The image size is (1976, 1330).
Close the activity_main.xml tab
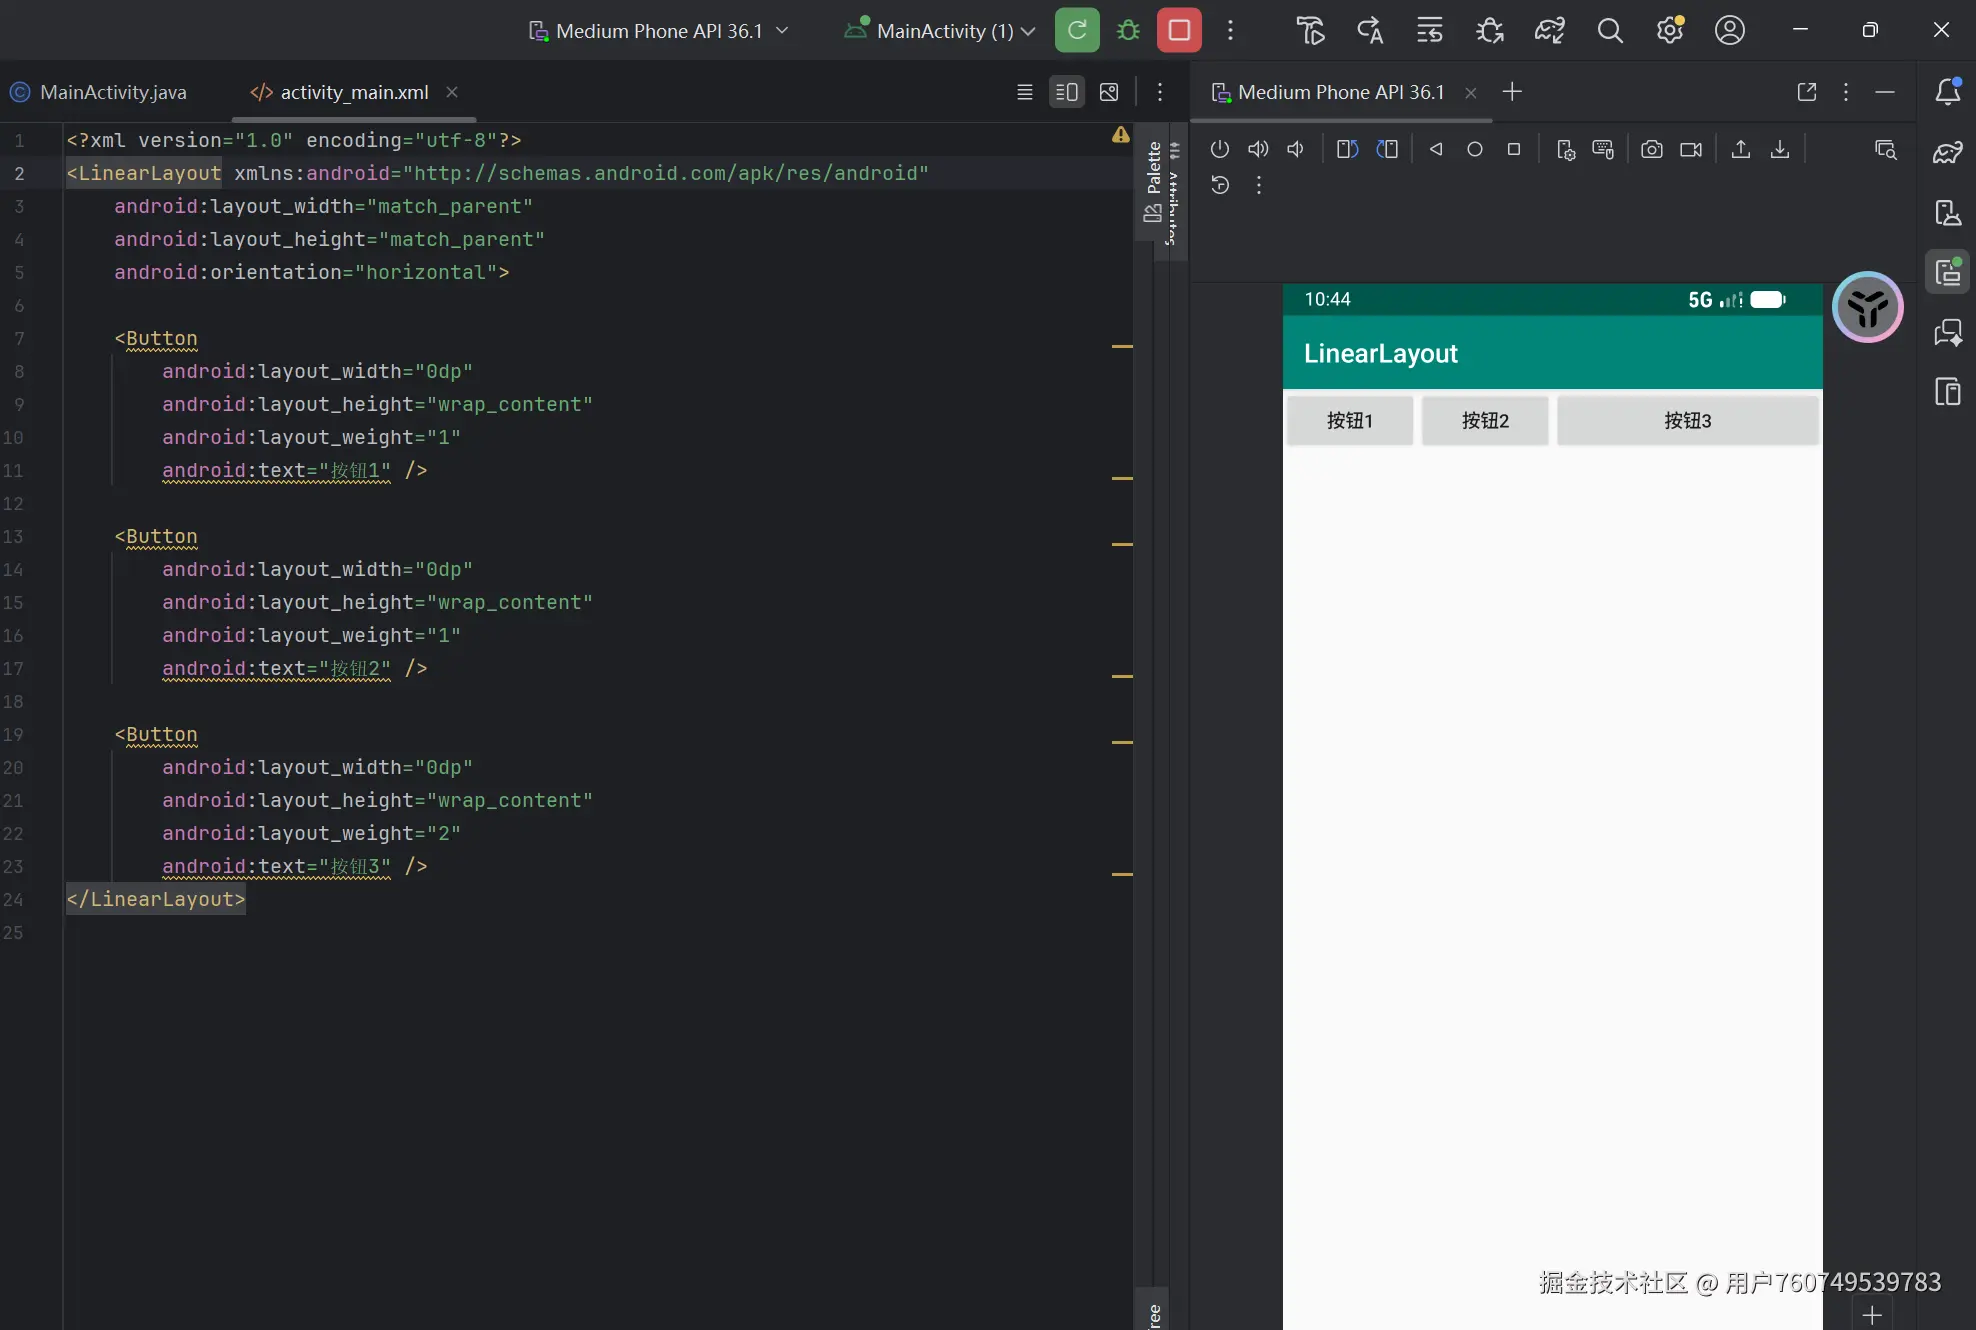tap(452, 92)
